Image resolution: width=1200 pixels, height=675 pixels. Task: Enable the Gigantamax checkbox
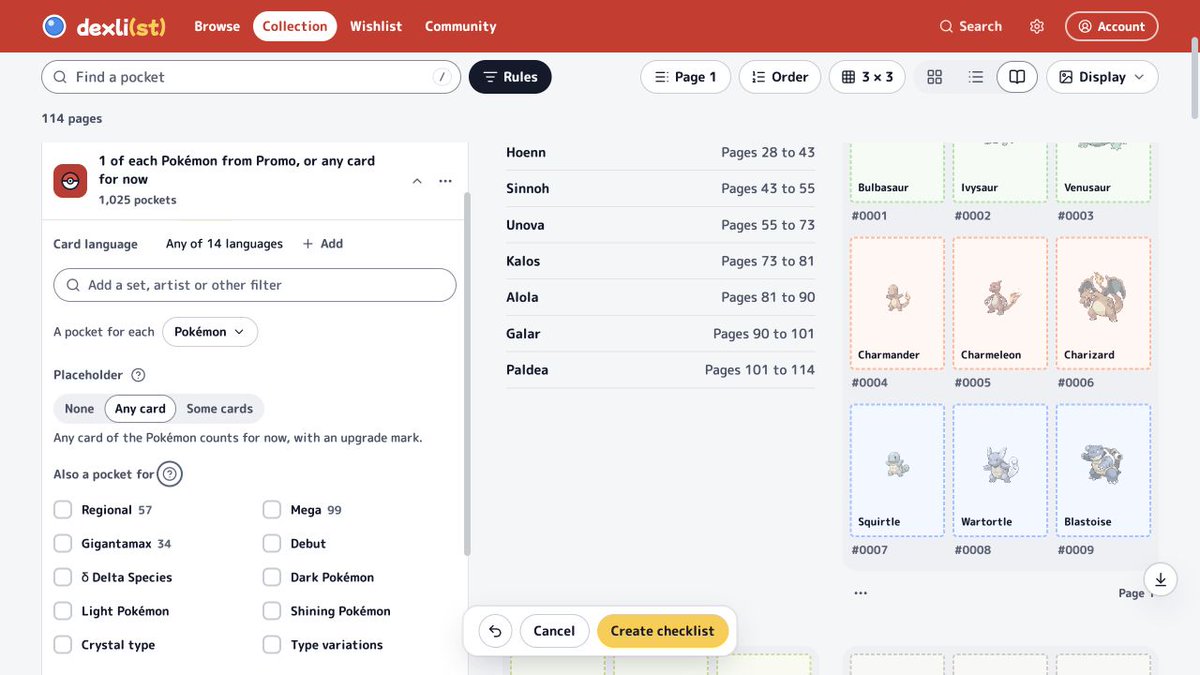click(63, 544)
